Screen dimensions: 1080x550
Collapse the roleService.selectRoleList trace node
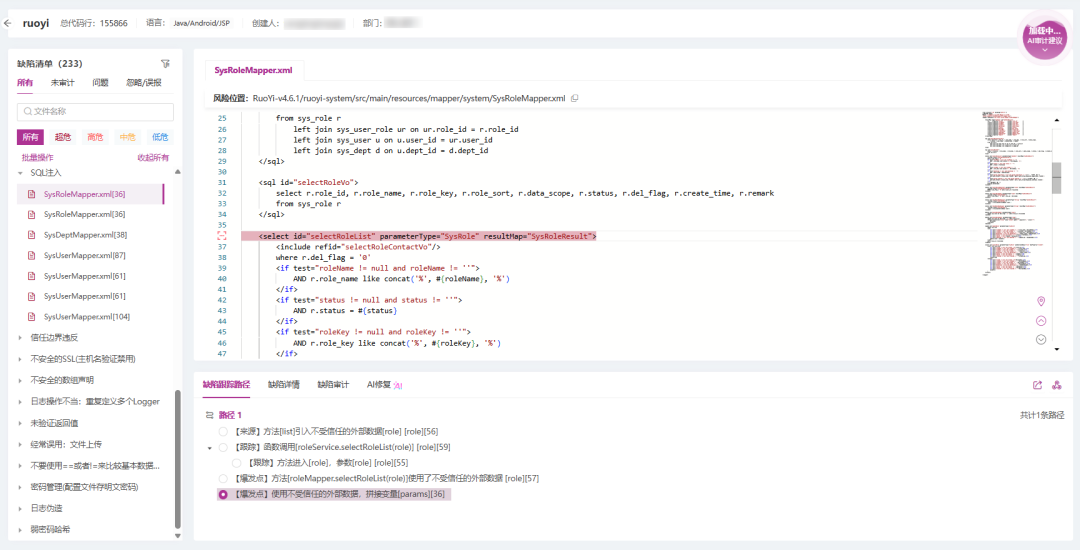pyautogui.click(x=209, y=448)
